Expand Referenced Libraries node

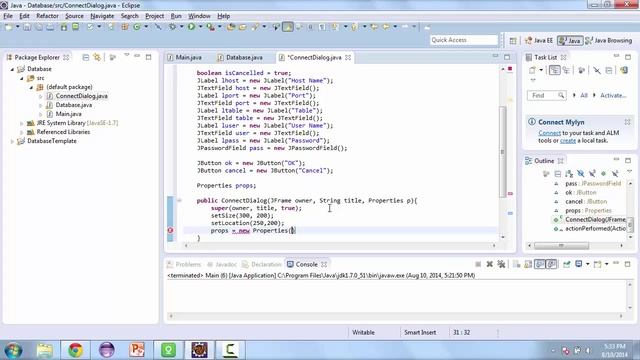click(22, 132)
